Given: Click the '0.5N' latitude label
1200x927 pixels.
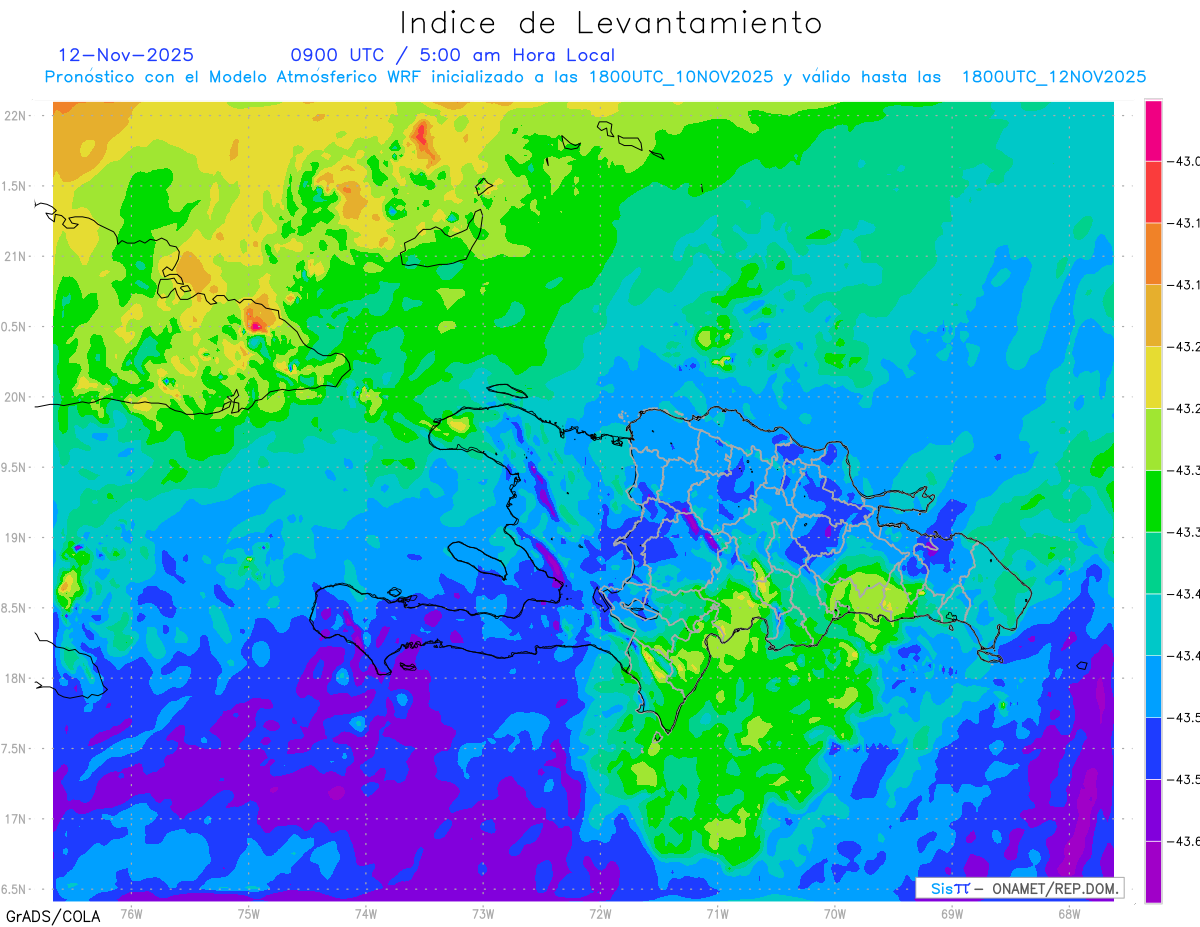Looking at the screenshot, I should point(14,327).
